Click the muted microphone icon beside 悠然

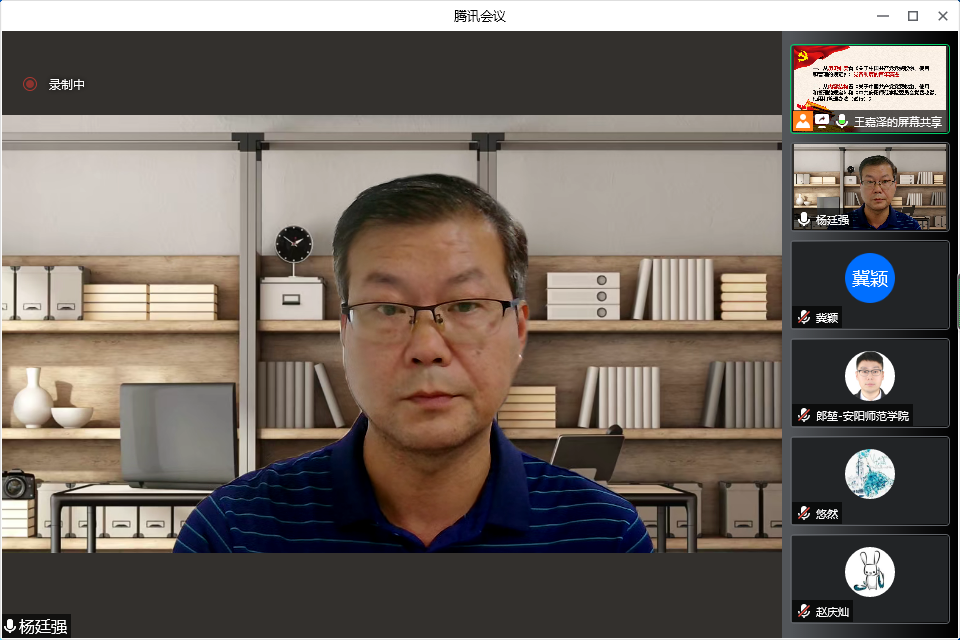tap(804, 513)
